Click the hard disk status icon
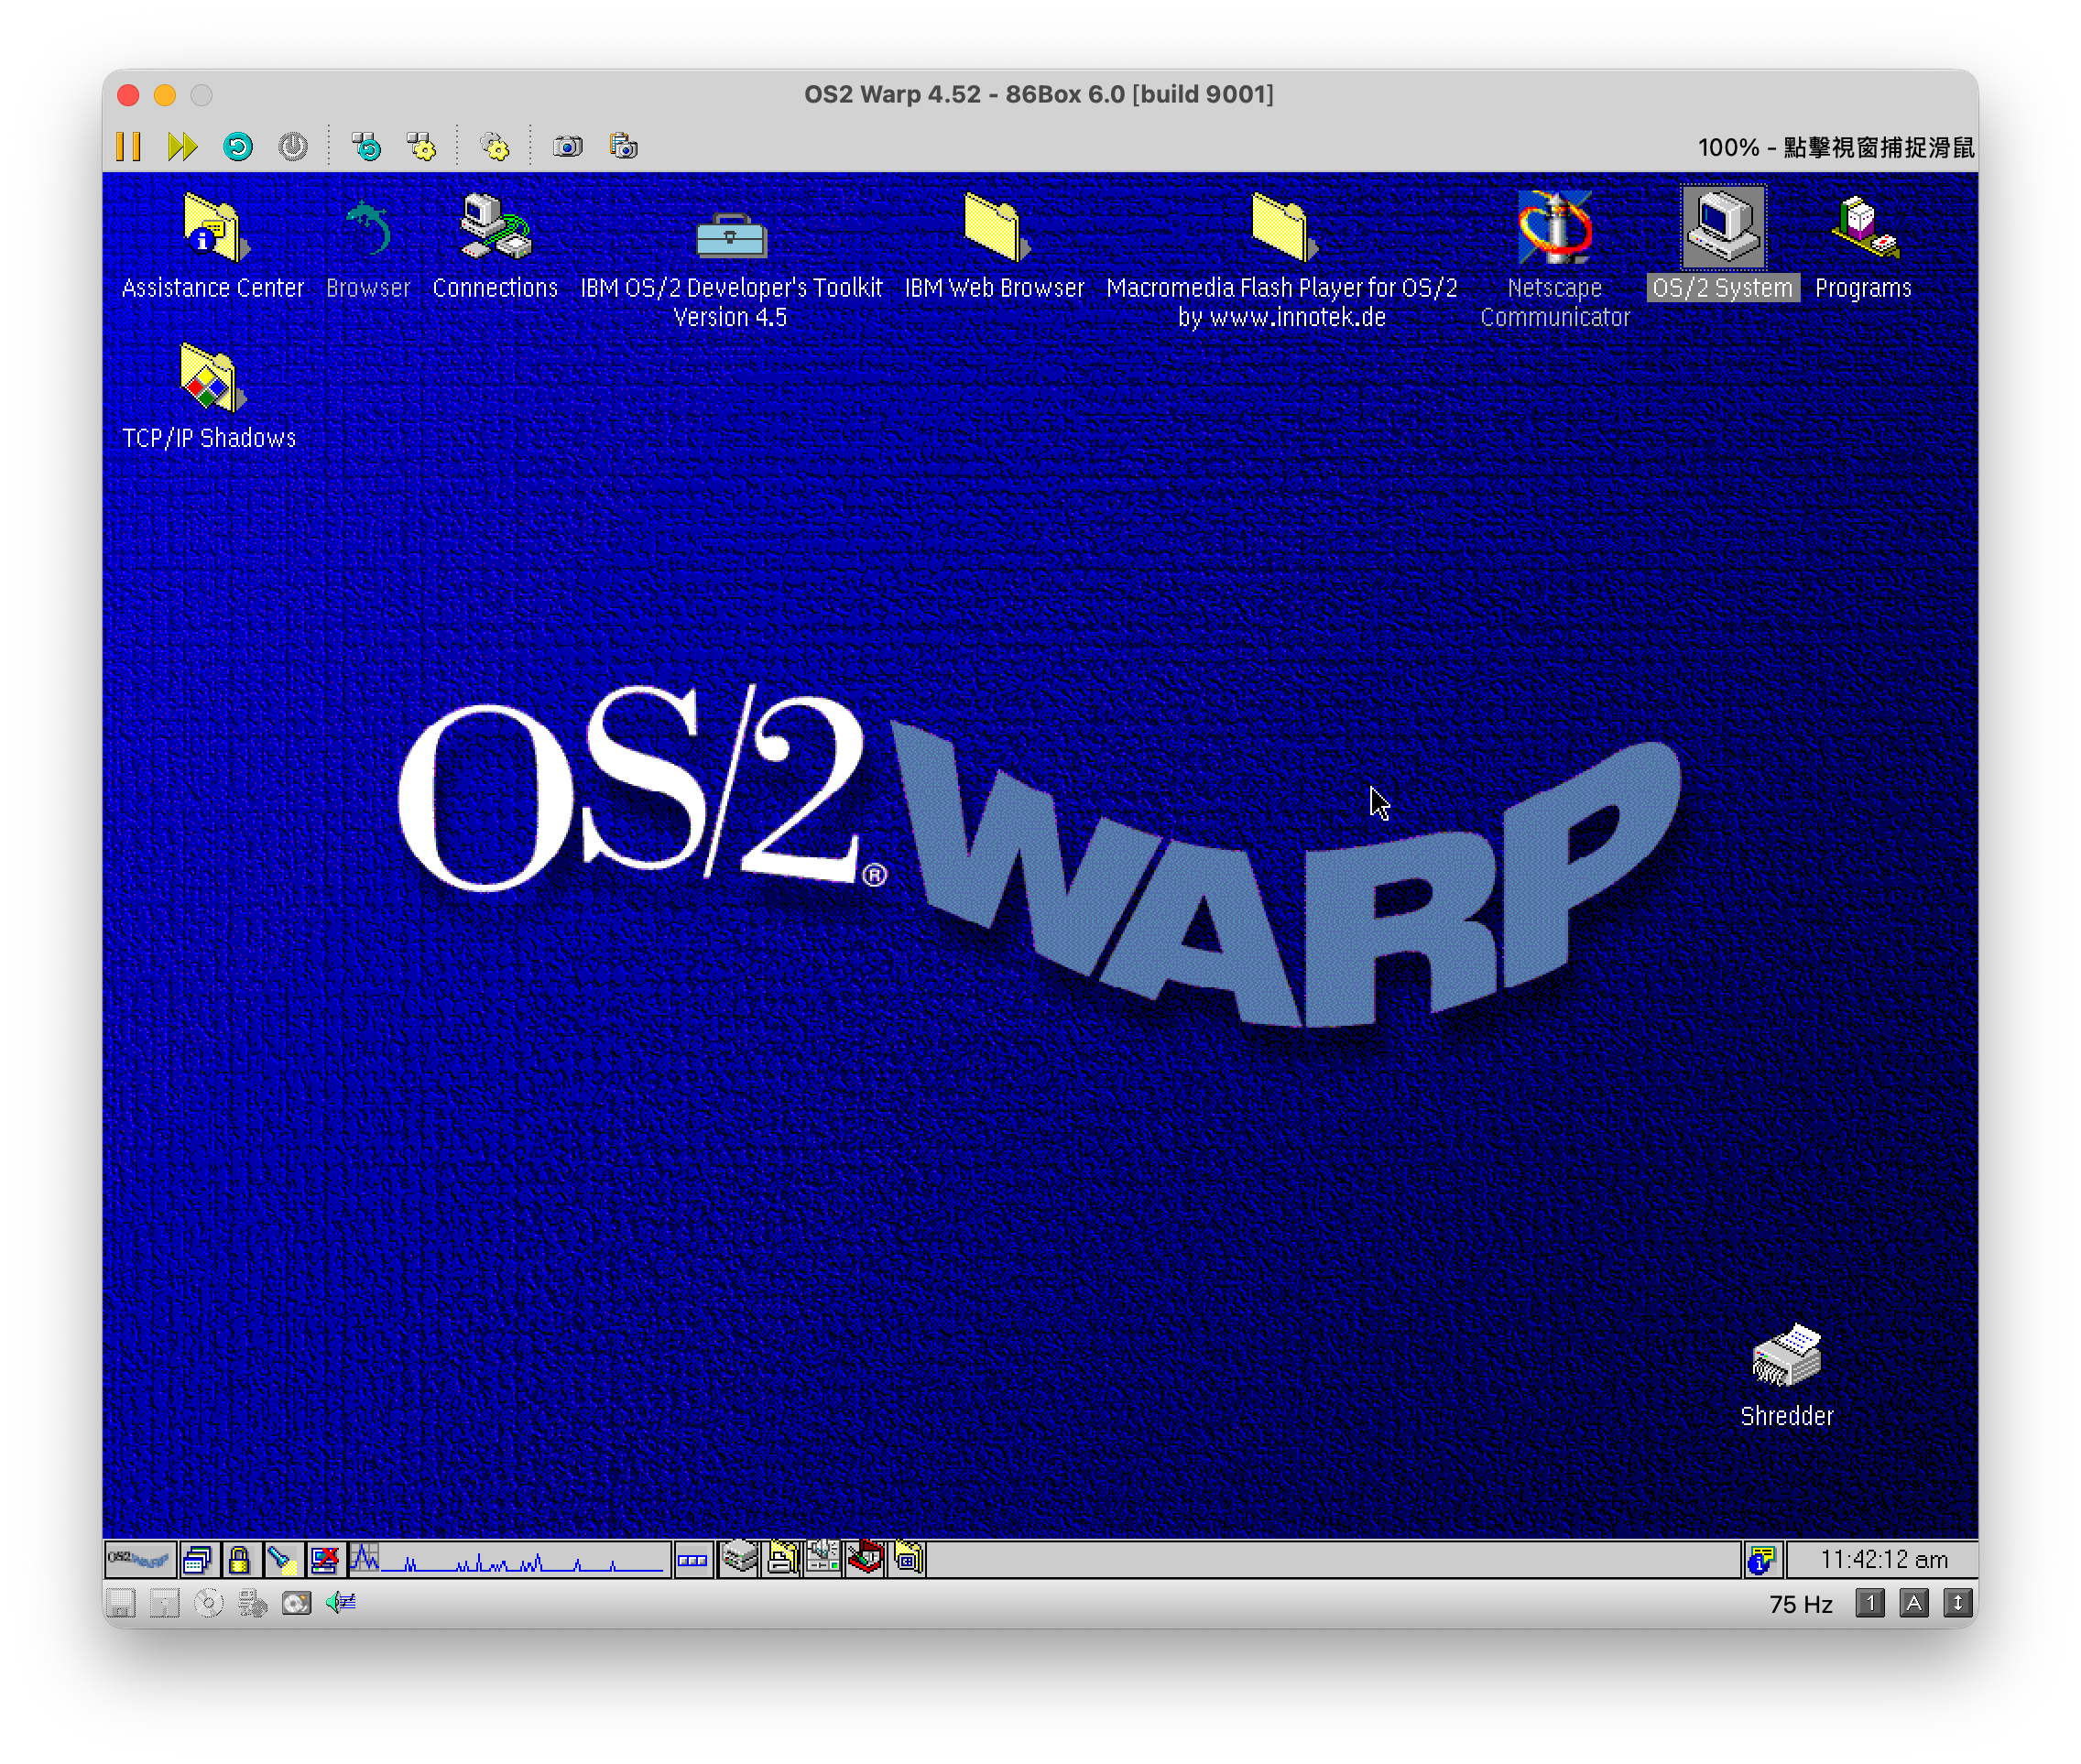Image resolution: width=2081 pixels, height=1764 pixels. click(x=296, y=1604)
